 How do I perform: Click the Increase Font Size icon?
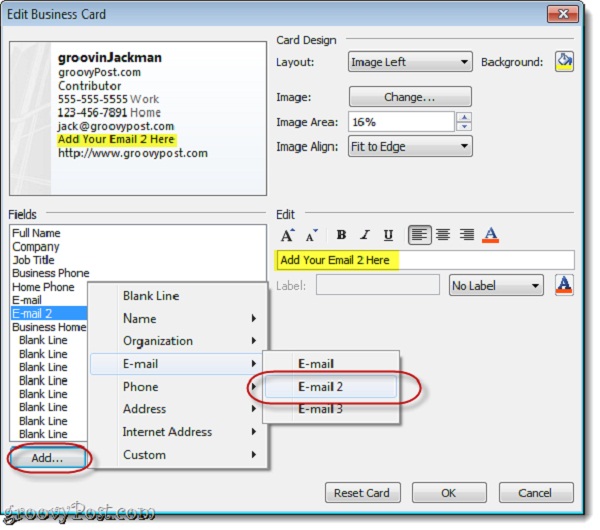[x=288, y=235]
